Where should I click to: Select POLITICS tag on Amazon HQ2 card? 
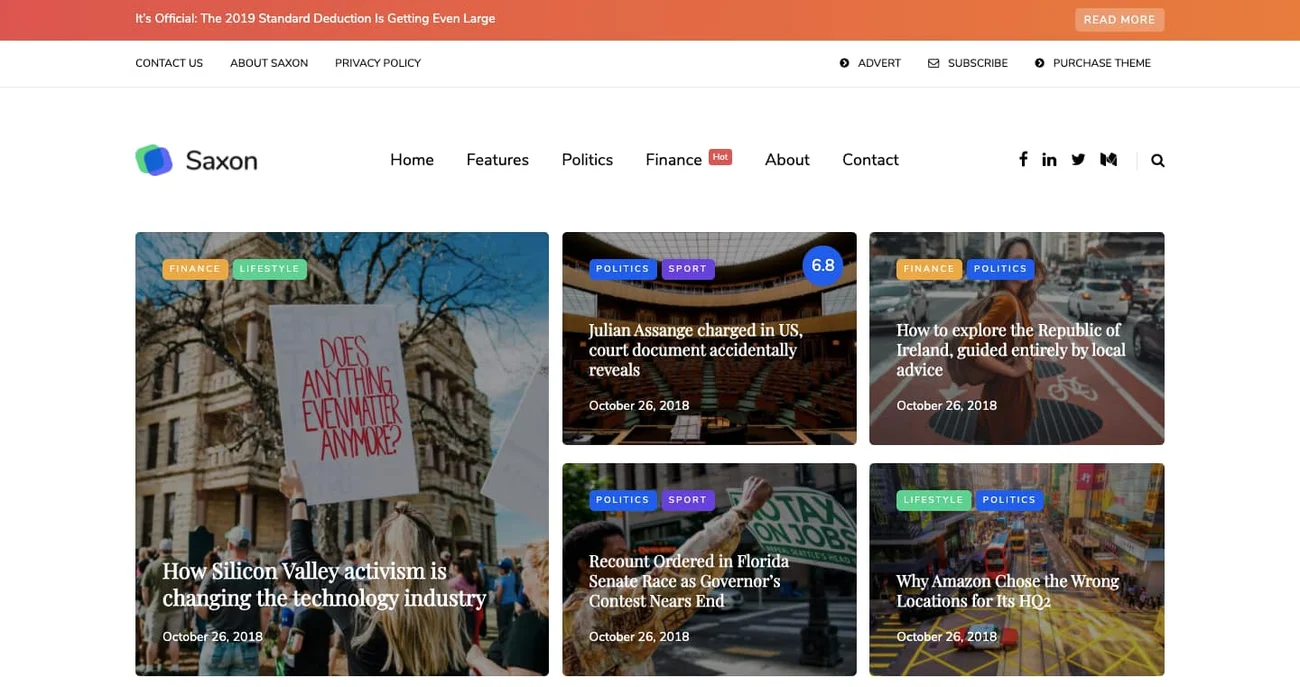pos(1010,500)
